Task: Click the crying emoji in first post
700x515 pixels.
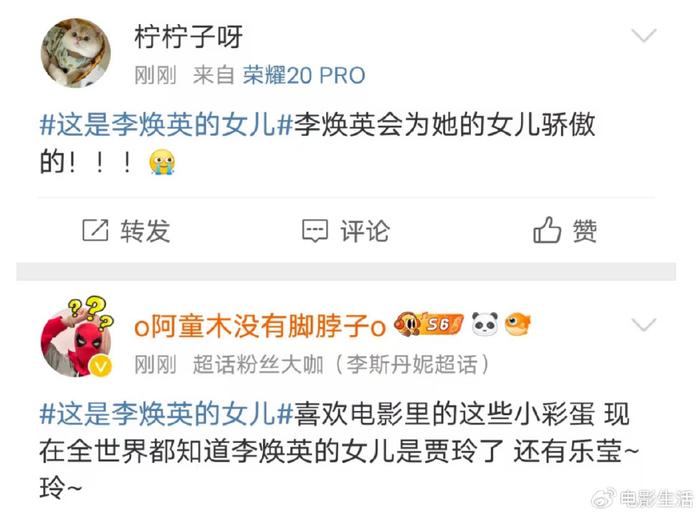Action: [162, 162]
